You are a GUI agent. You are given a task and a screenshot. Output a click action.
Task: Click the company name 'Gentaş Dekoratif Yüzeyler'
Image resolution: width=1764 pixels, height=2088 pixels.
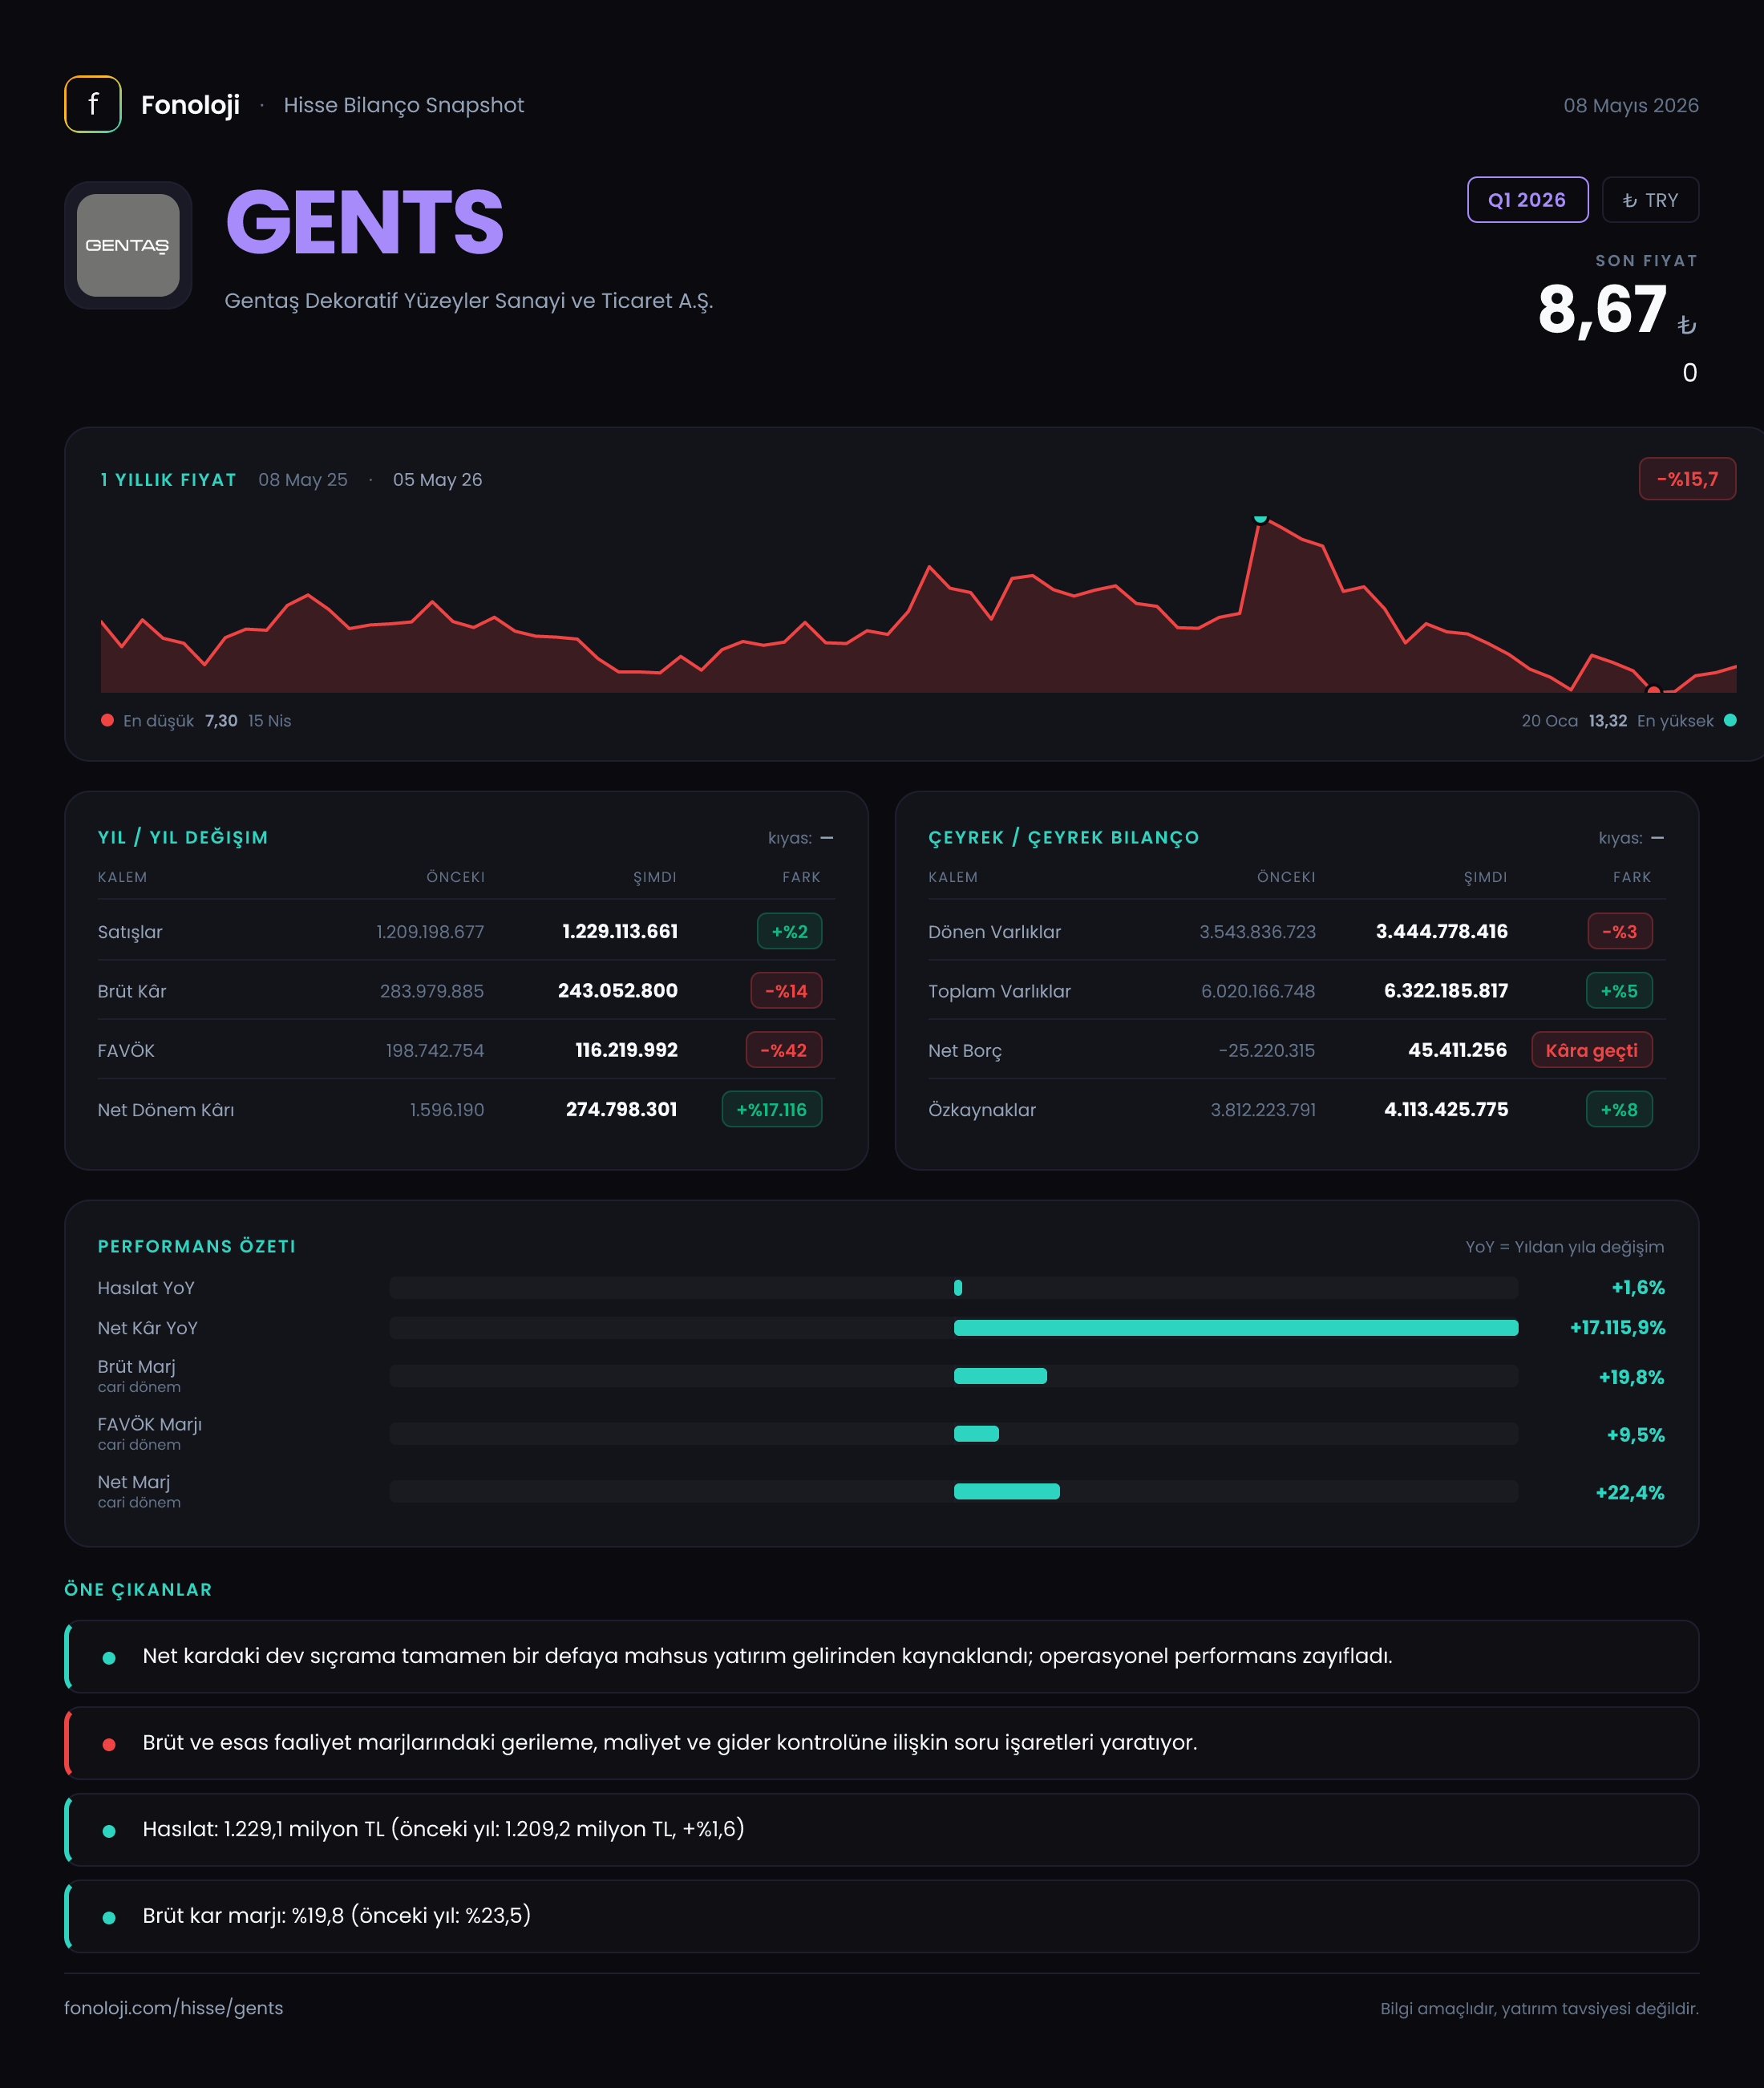coord(469,301)
